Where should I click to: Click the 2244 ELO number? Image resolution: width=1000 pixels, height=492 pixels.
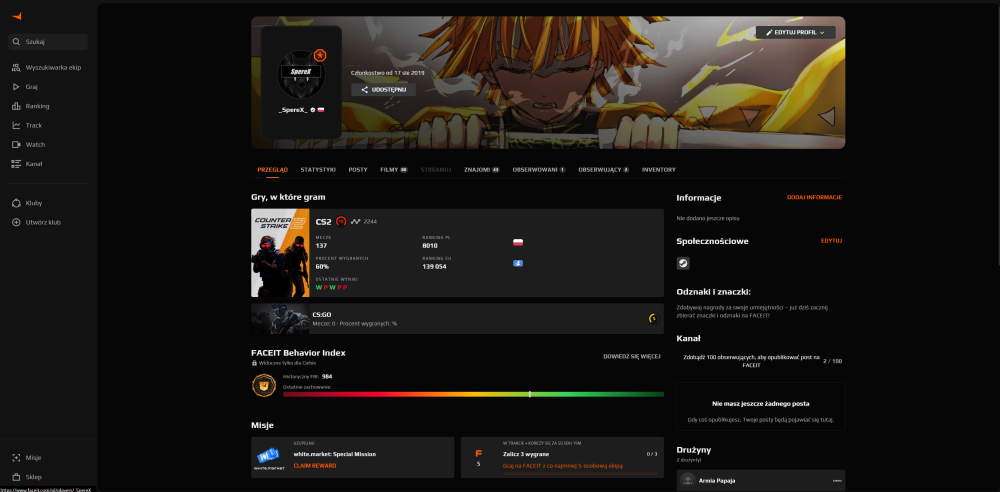[370, 221]
